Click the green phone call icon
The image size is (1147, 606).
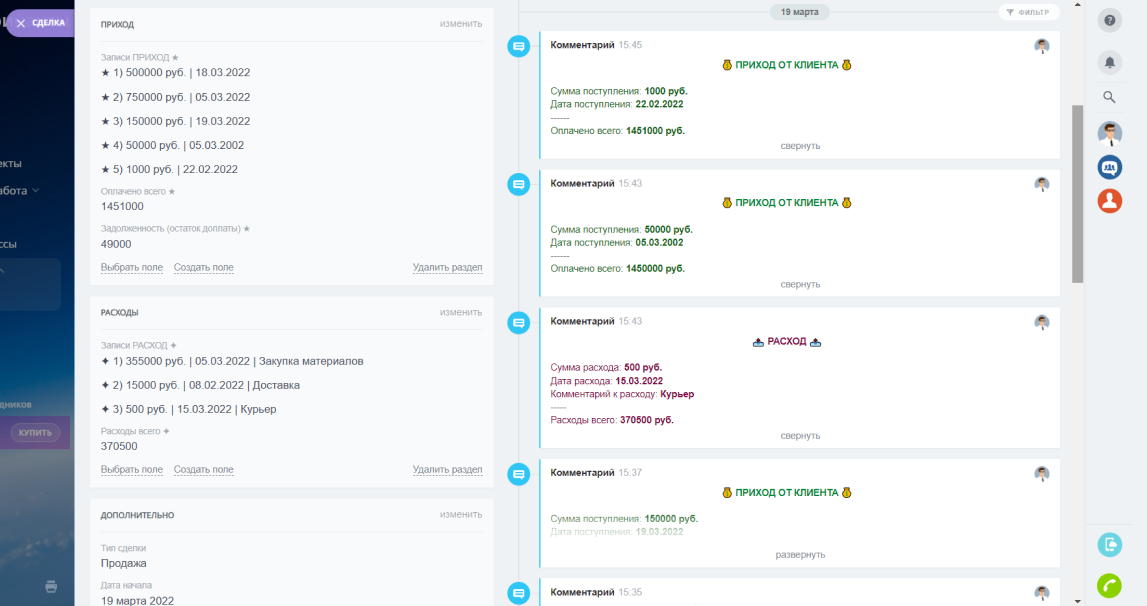tap(1109, 586)
